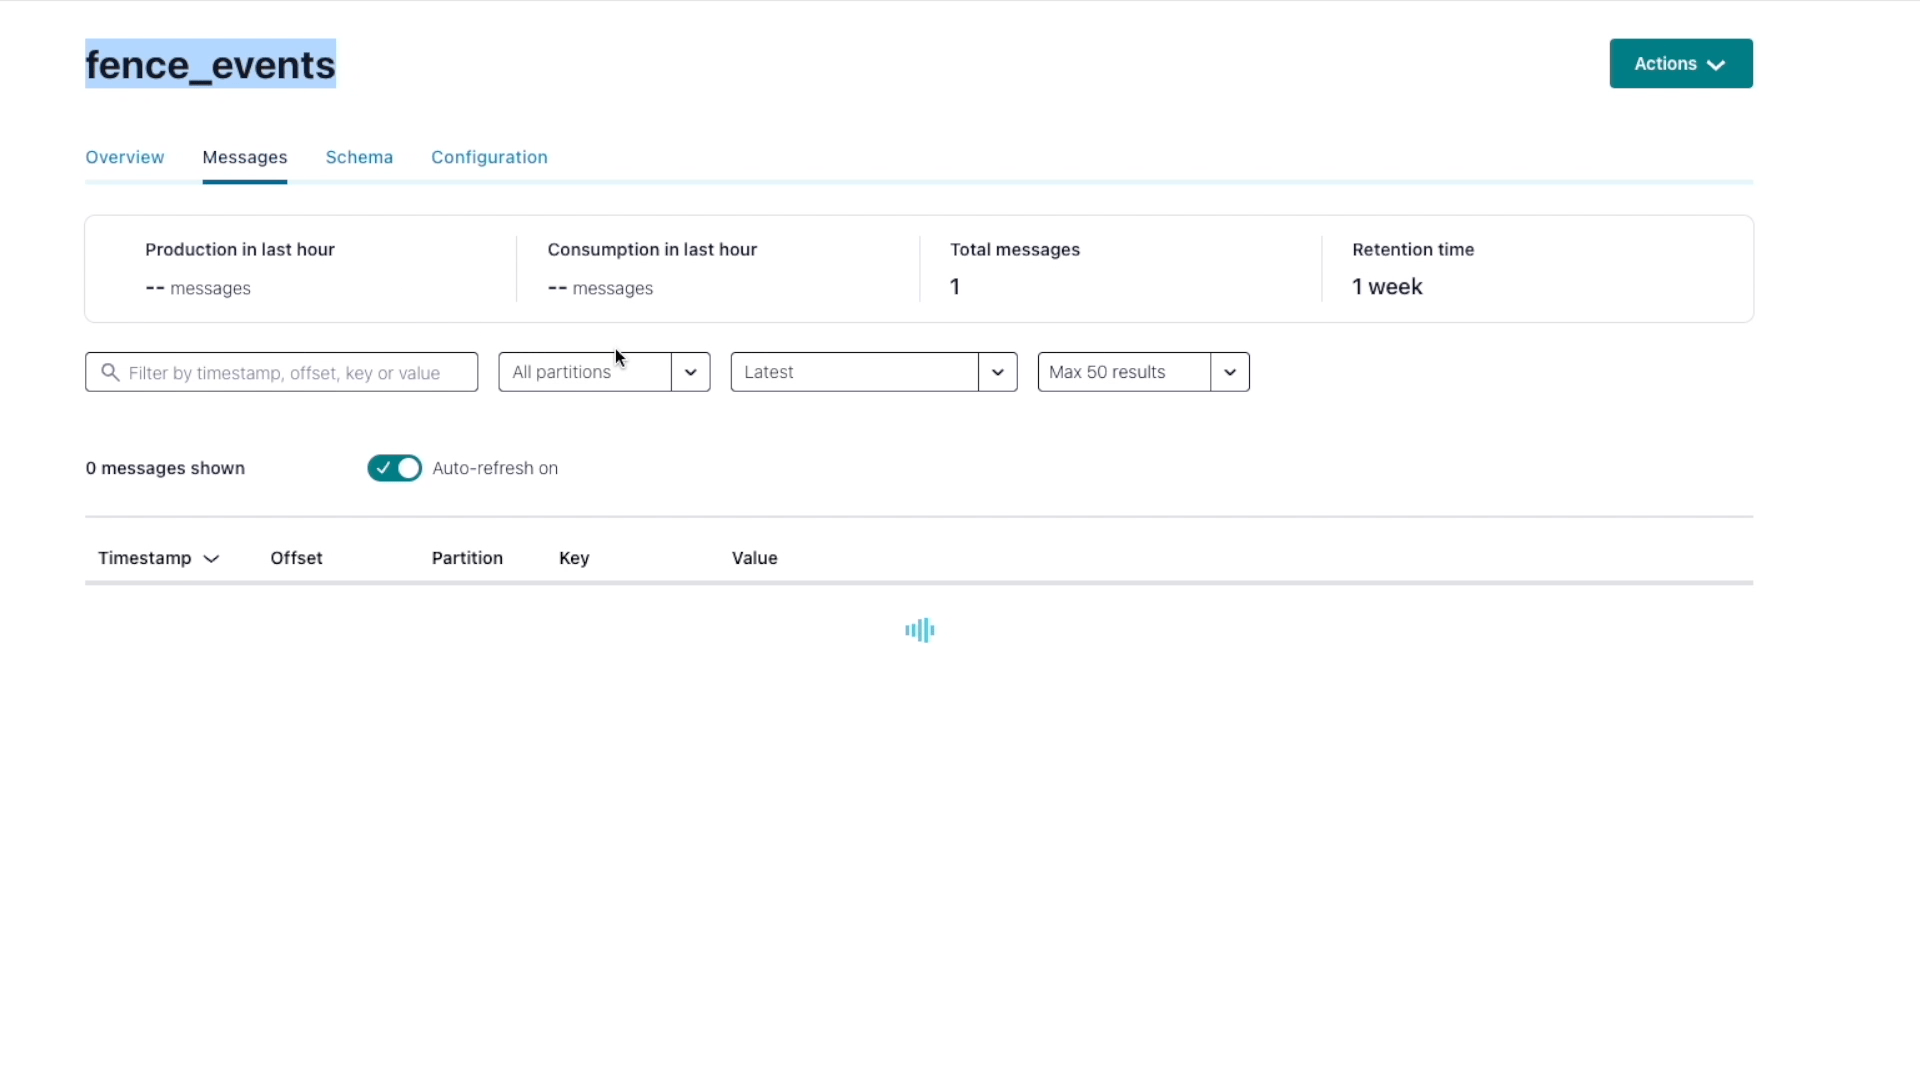
Task: Click the Partition column header
Action: point(467,558)
